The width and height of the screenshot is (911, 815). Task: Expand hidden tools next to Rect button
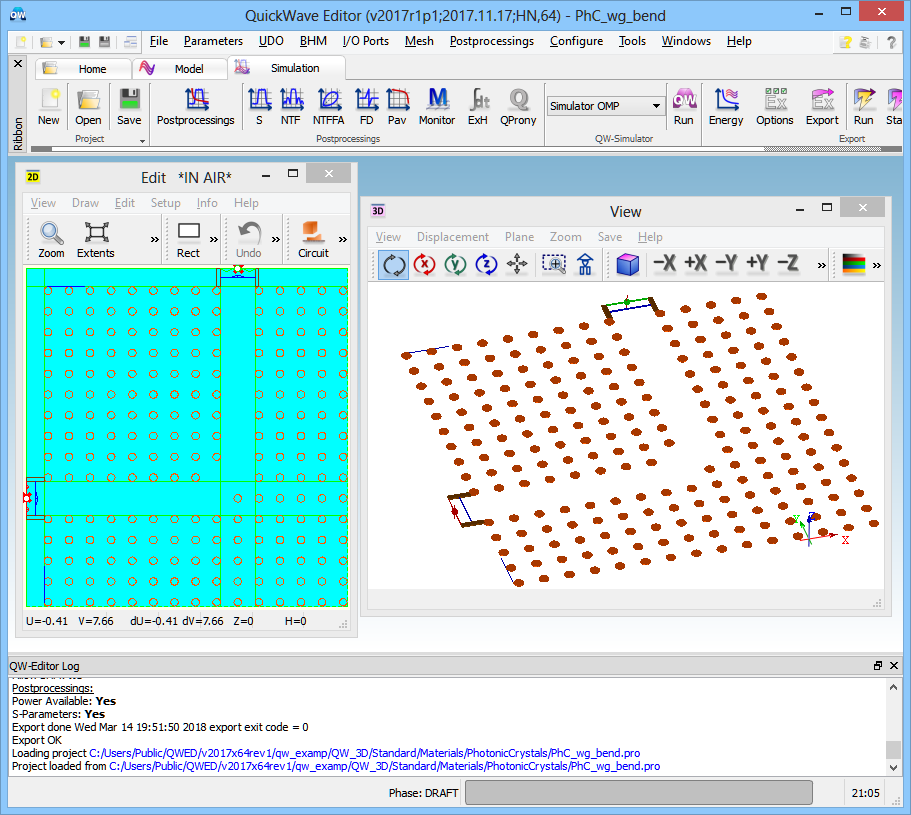pos(213,240)
